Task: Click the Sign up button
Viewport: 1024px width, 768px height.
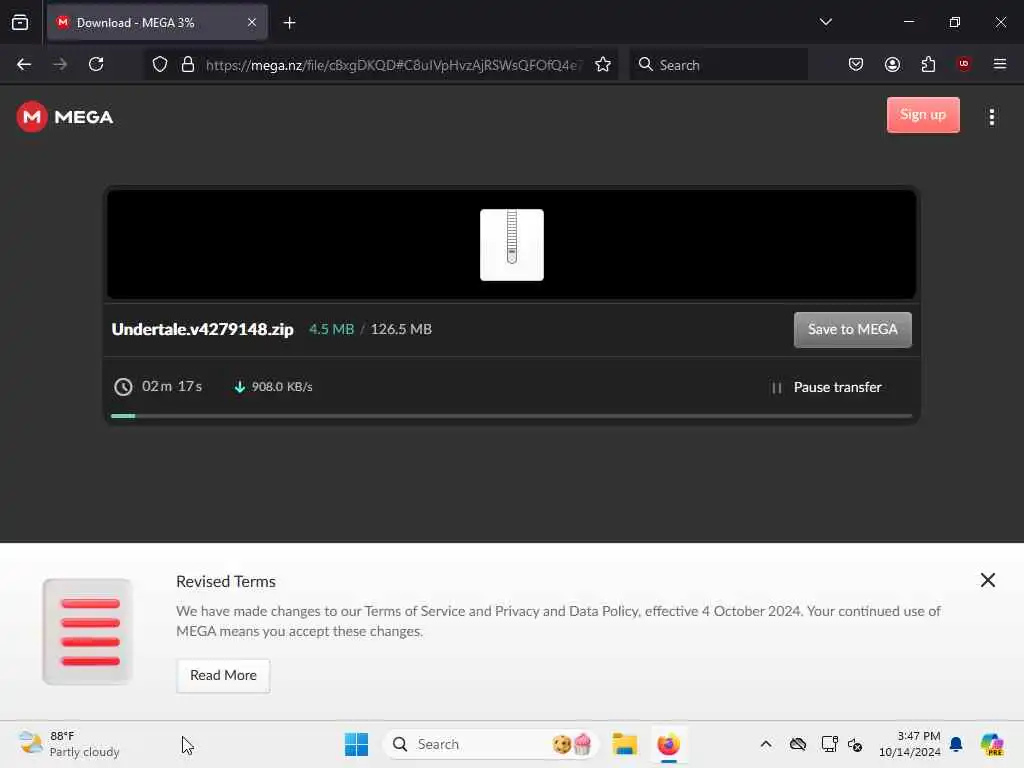Action: pyautogui.click(x=923, y=115)
